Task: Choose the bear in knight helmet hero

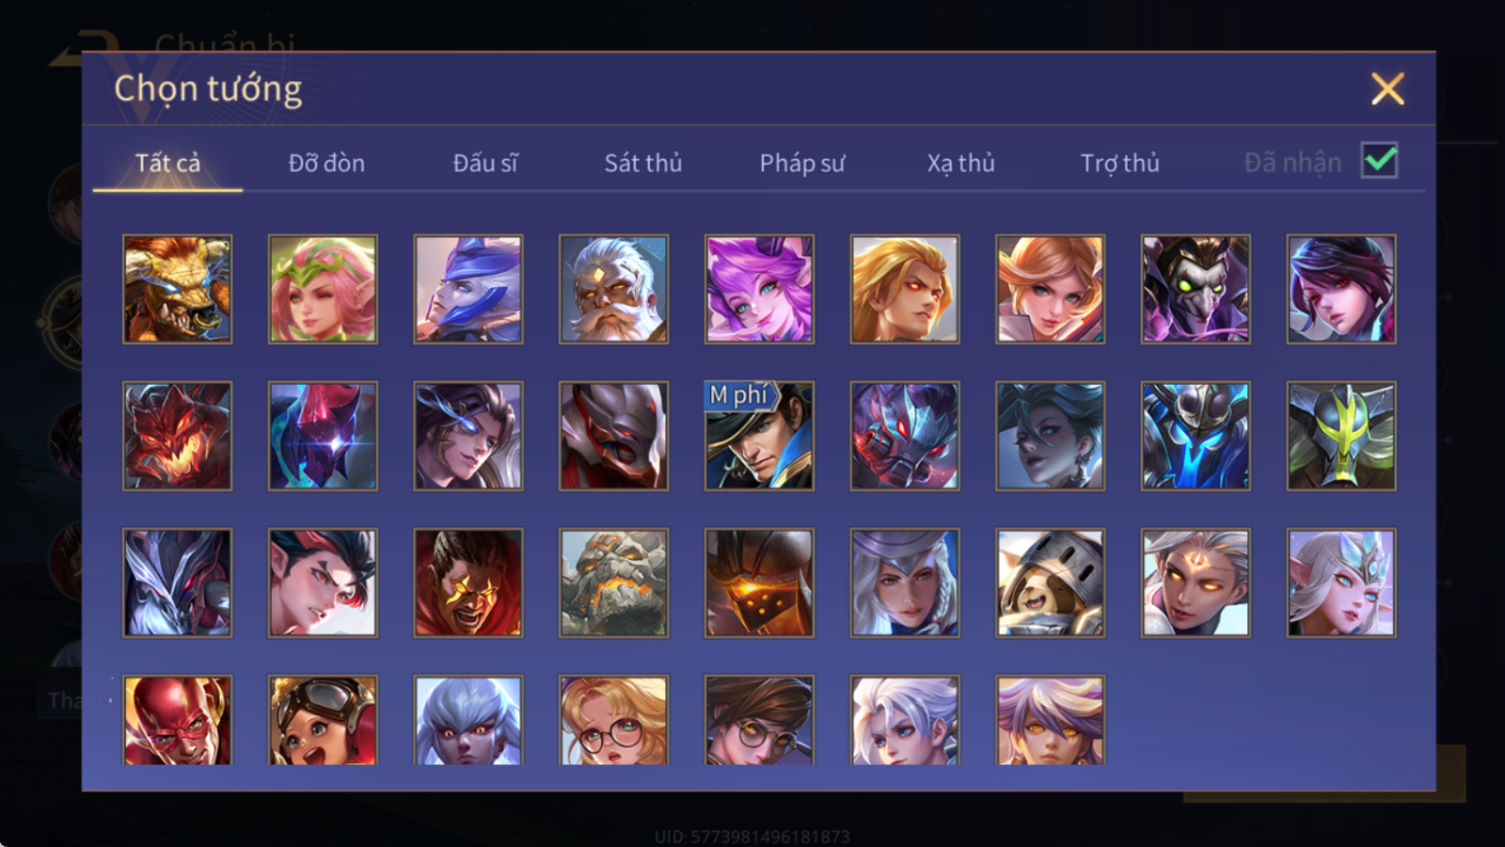Action: tap(1050, 583)
